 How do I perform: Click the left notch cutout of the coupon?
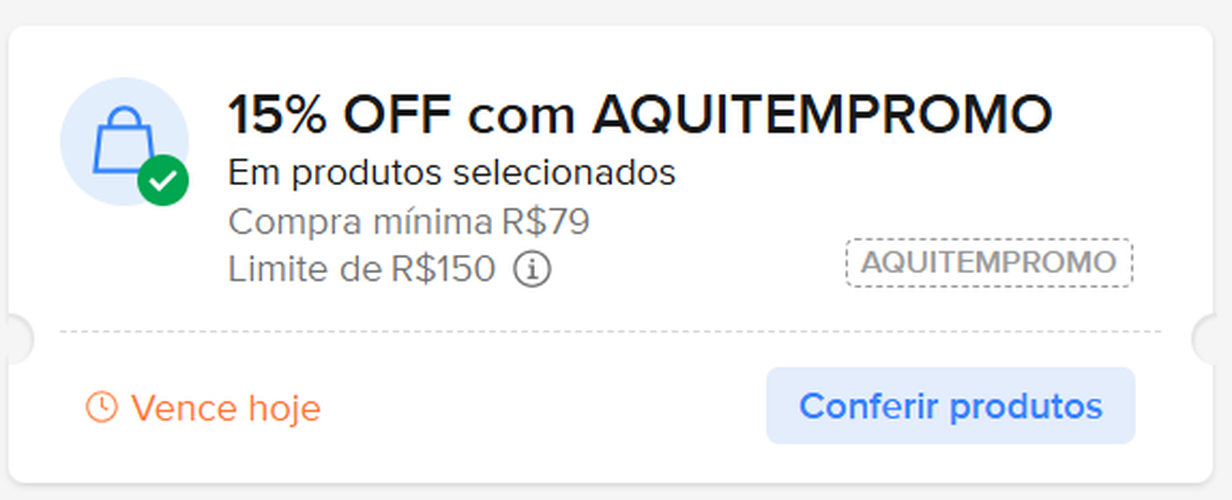tap(16, 340)
